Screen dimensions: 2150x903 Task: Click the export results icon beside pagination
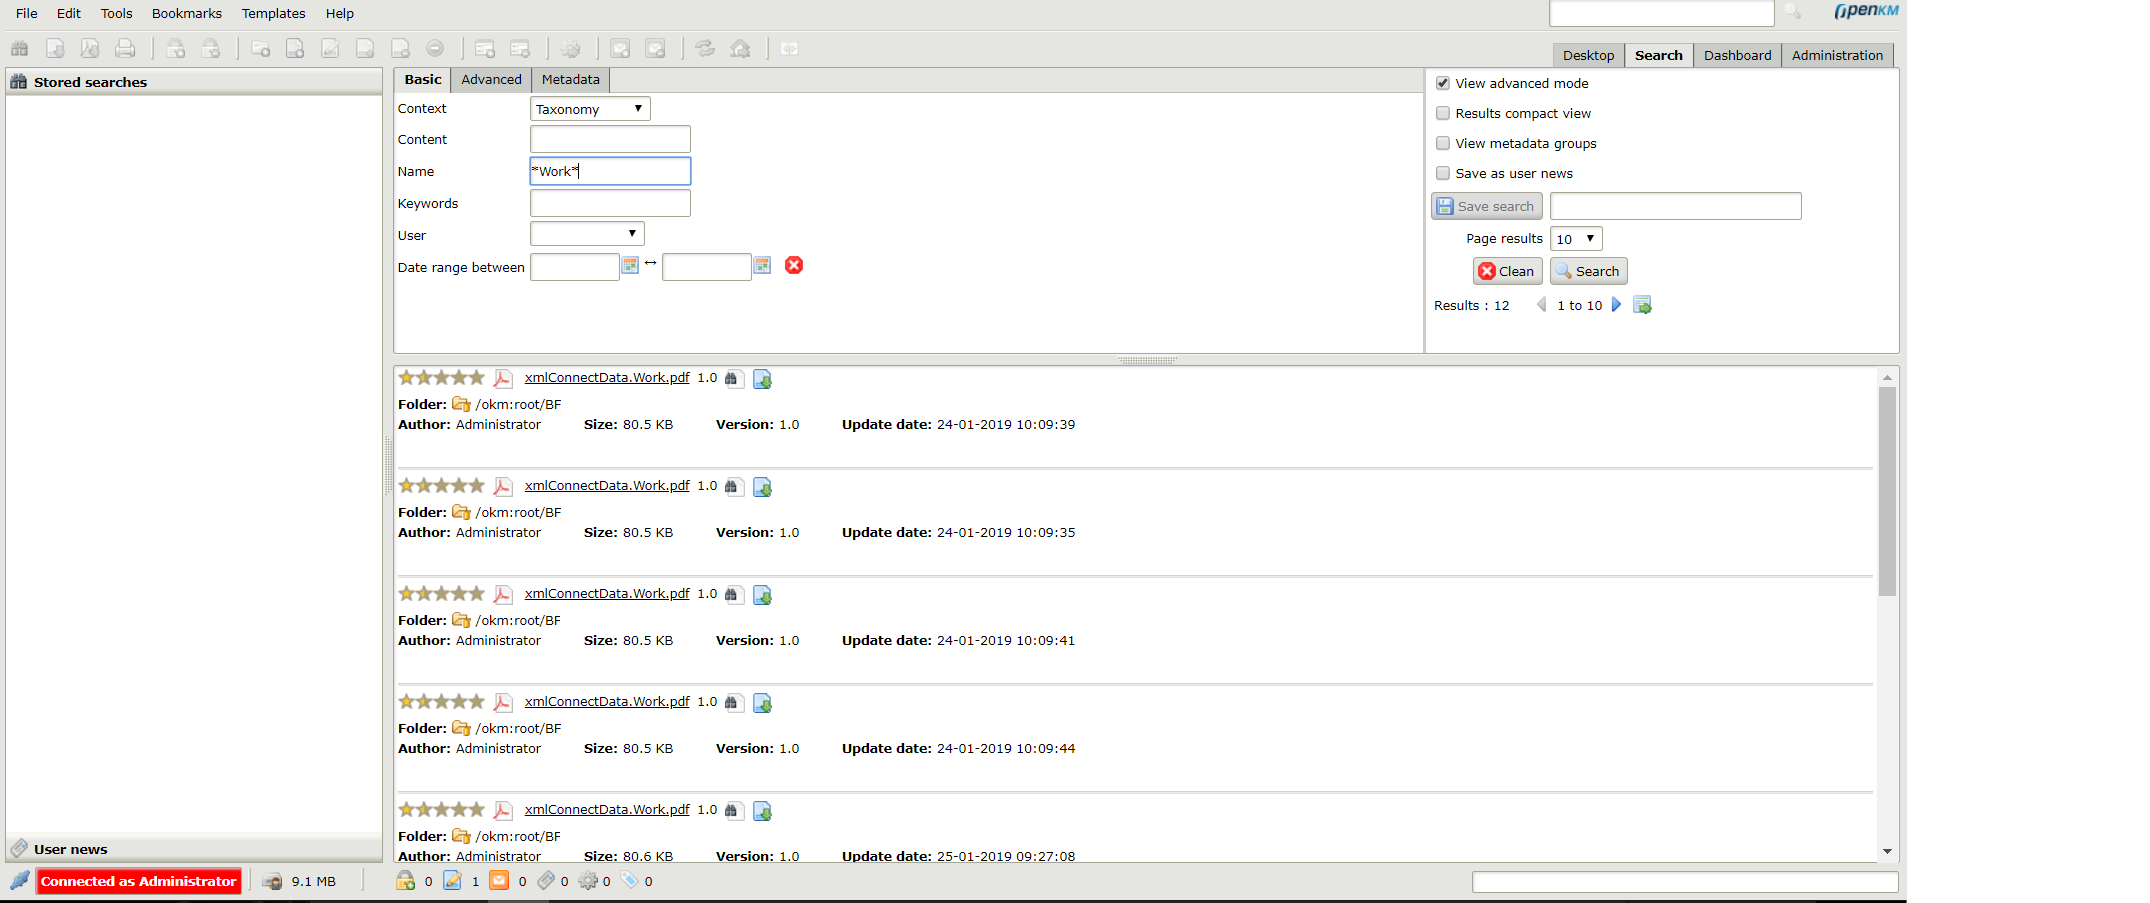tap(1642, 305)
